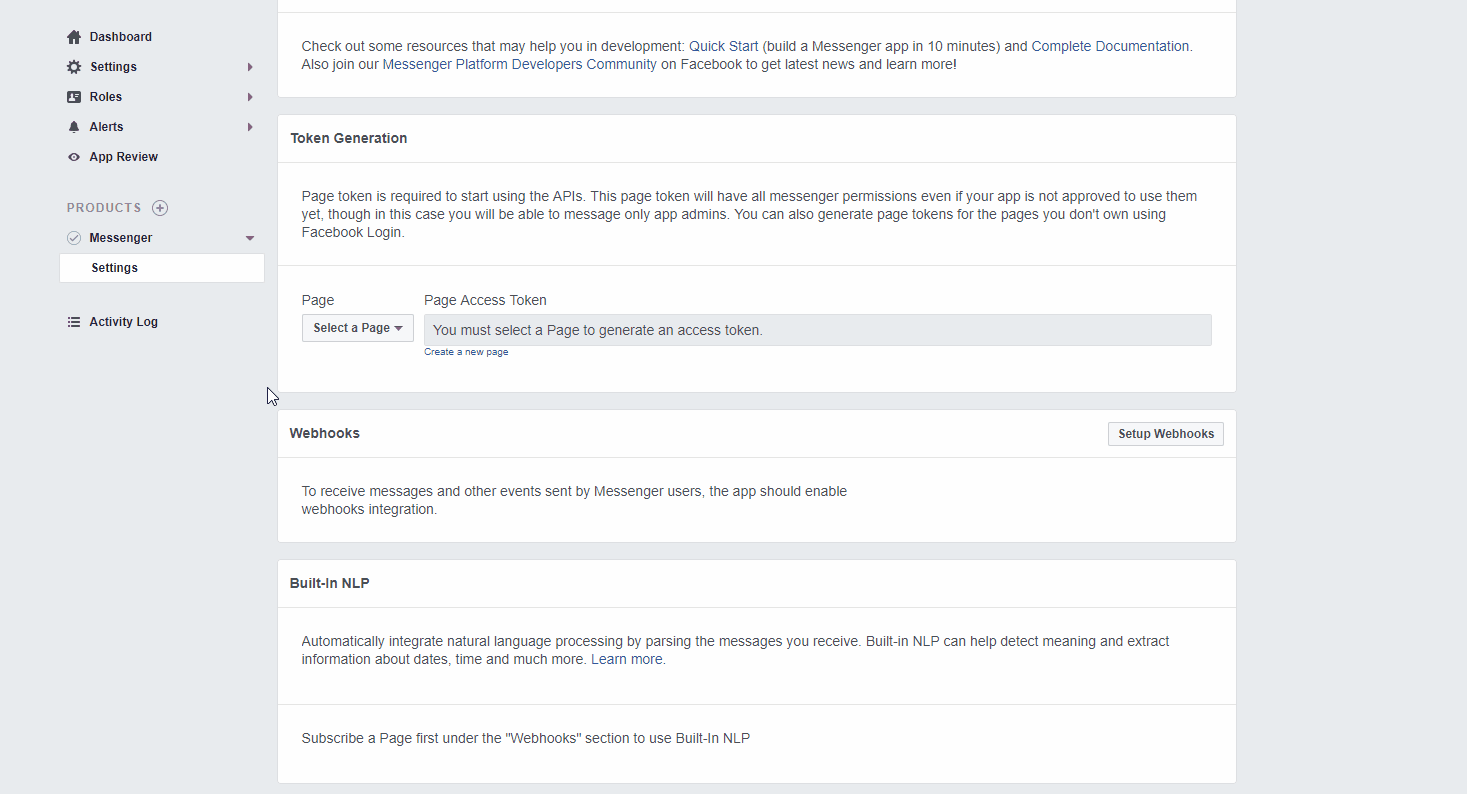The height and width of the screenshot is (794, 1467).
Task: Expand the Alerts sidebar submenu arrow
Action: click(250, 127)
